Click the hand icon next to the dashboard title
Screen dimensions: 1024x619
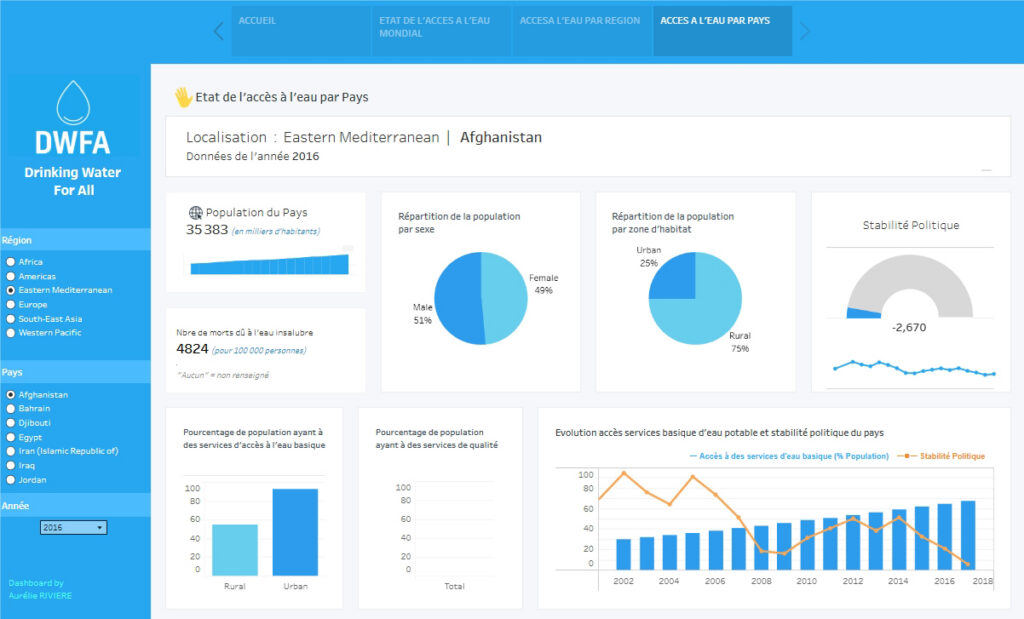(183, 96)
